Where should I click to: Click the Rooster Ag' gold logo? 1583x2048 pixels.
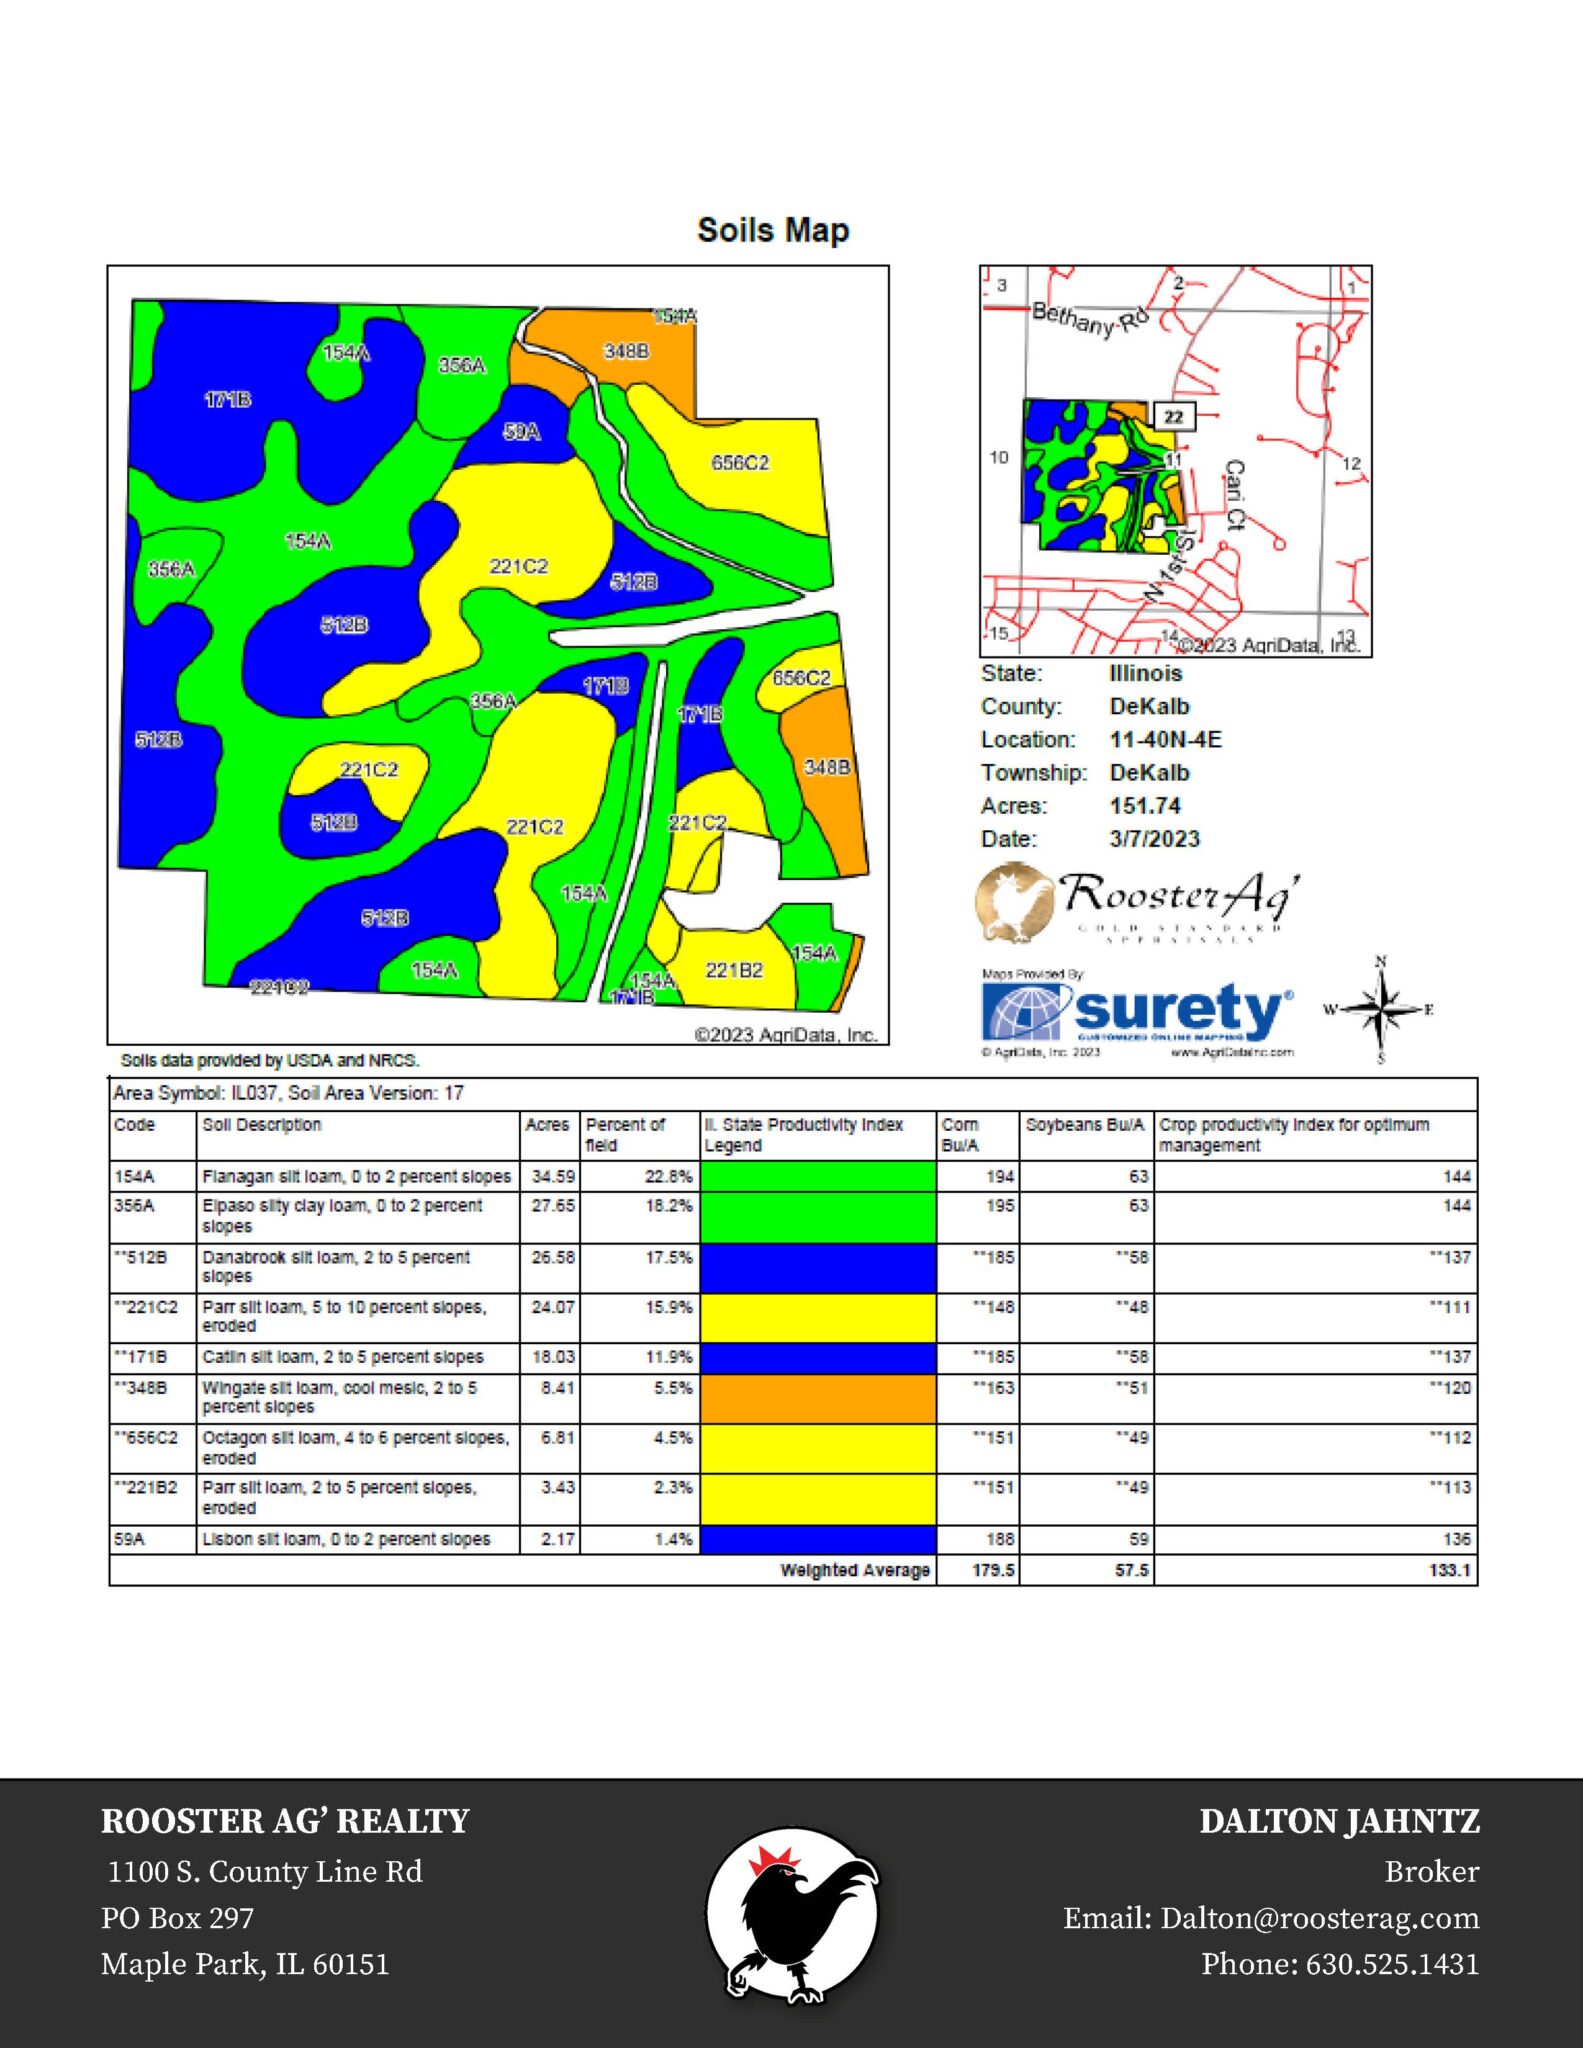[1137, 902]
